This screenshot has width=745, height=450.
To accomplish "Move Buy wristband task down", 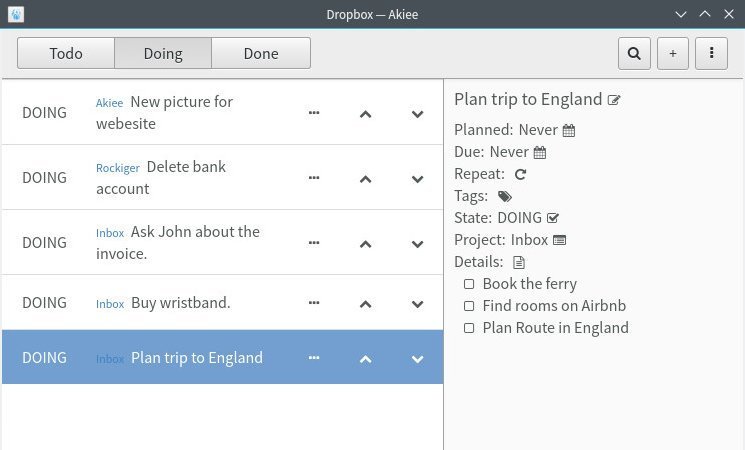I will click(x=418, y=304).
